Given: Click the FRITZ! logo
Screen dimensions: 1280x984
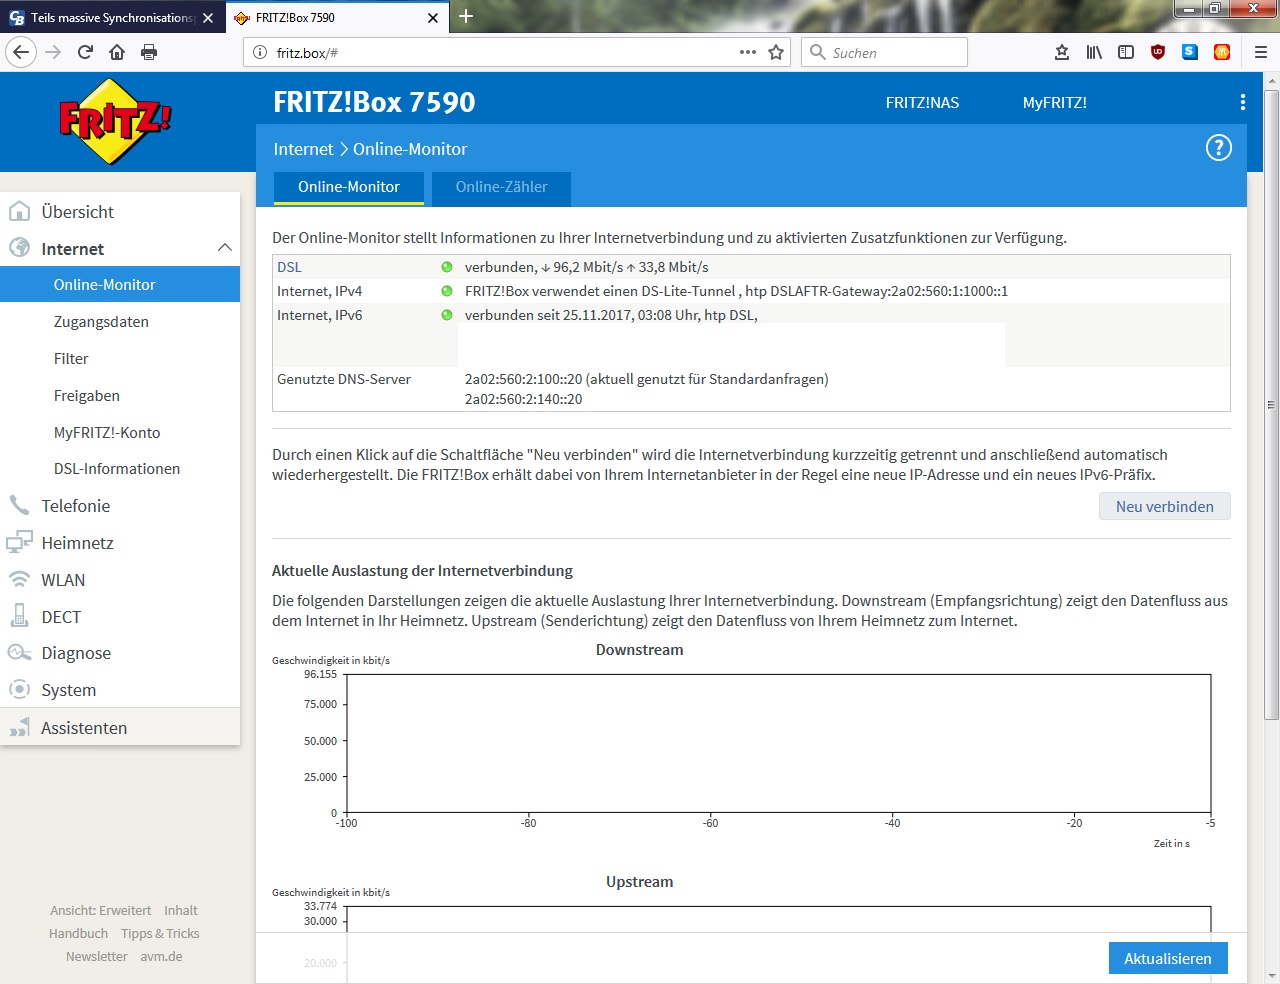Looking at the screenshot, I should pyautogui.click(x=115, y=121).
